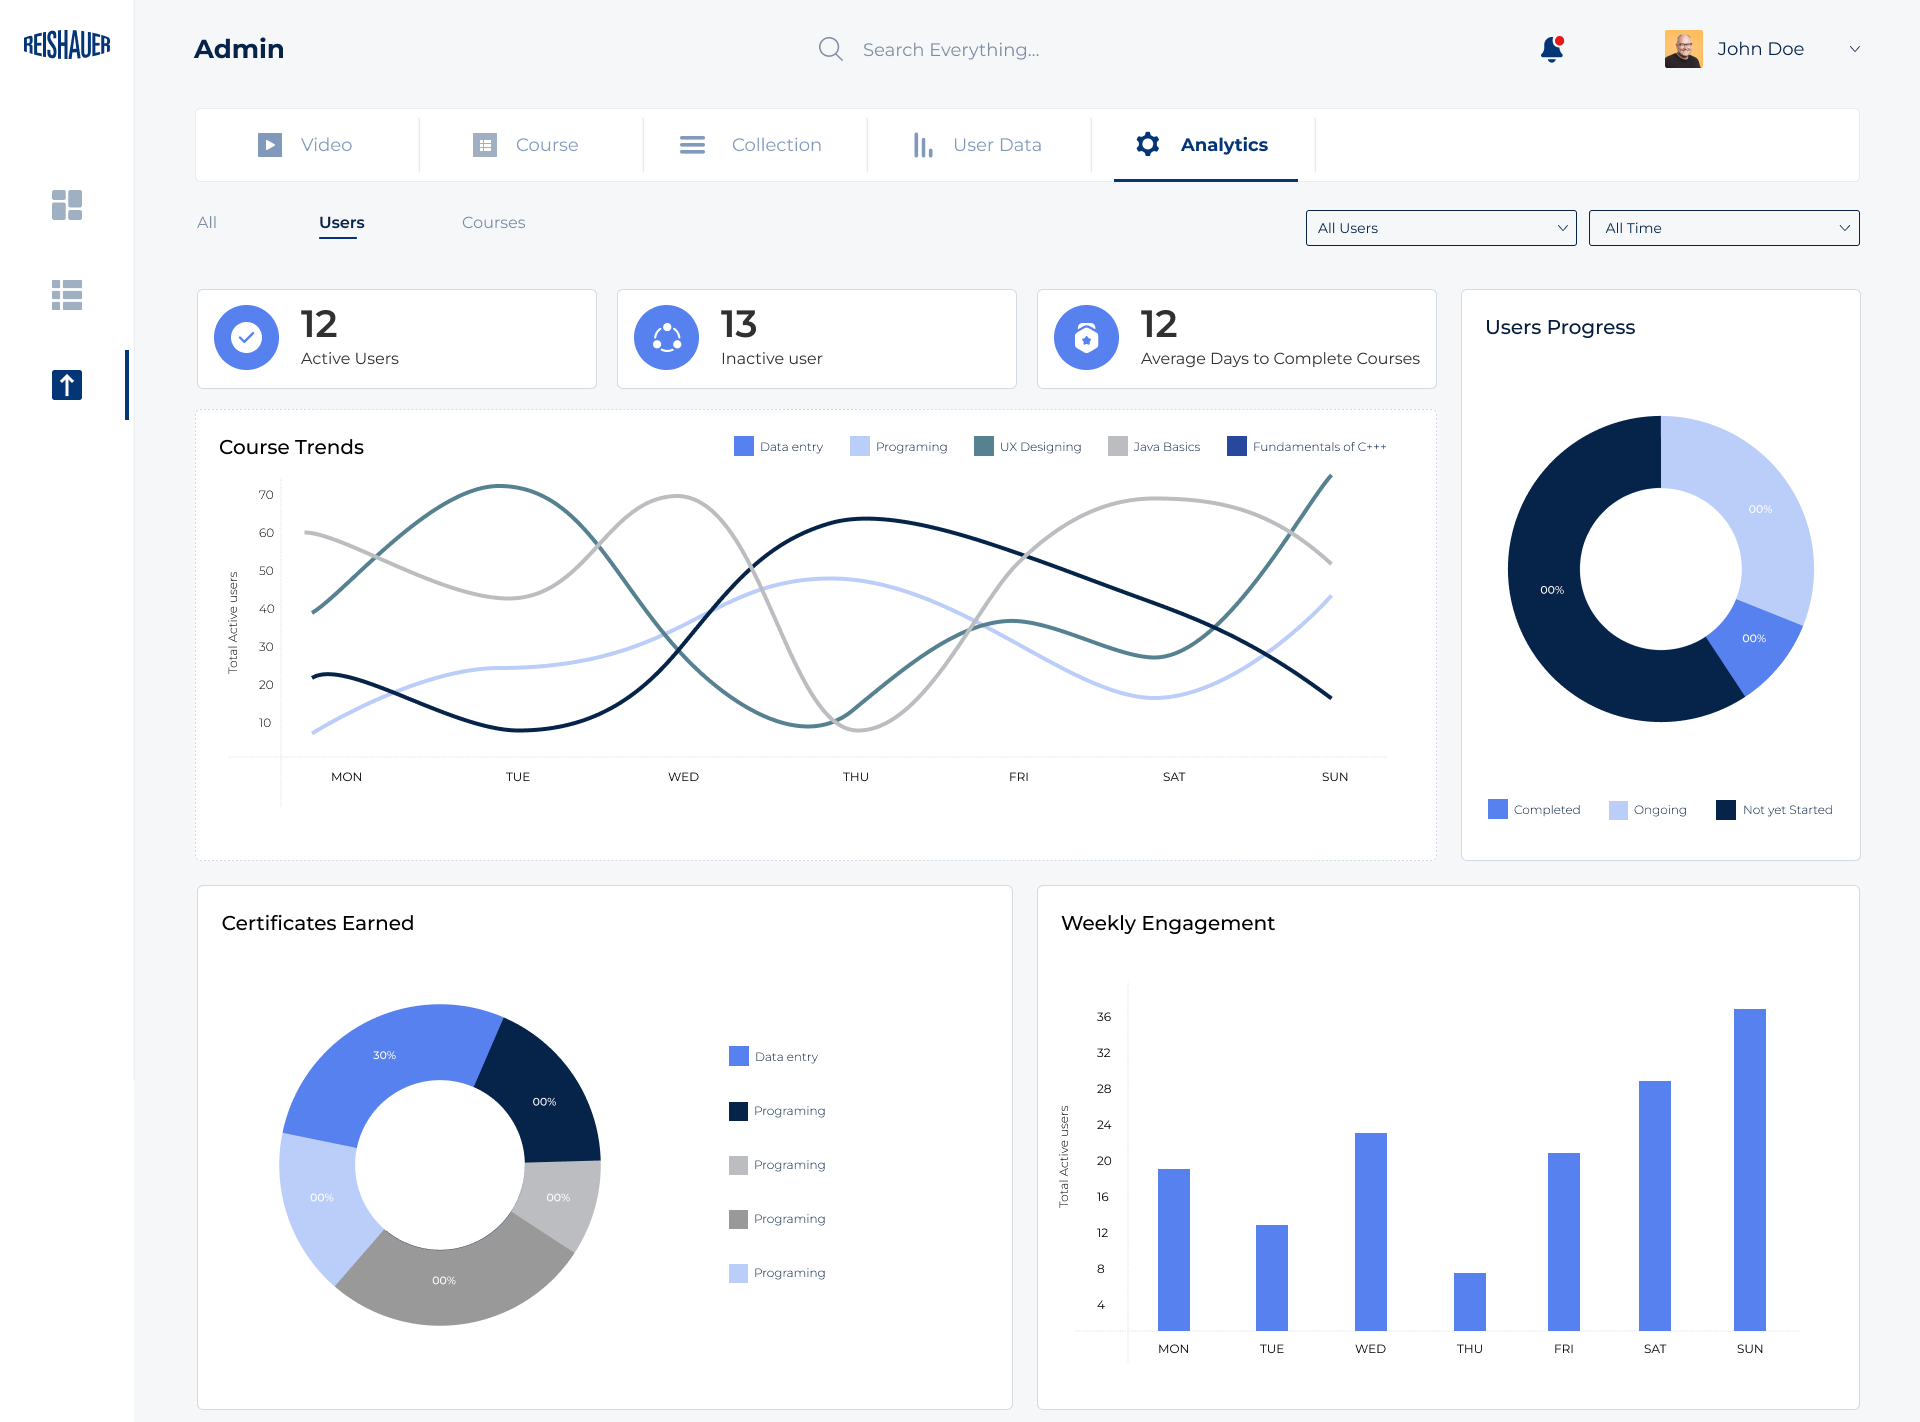The height and width of the screenshot is (1422, 1920).
Task: Select the Users analytics sub-tab
Action: [x=342, y=222]
